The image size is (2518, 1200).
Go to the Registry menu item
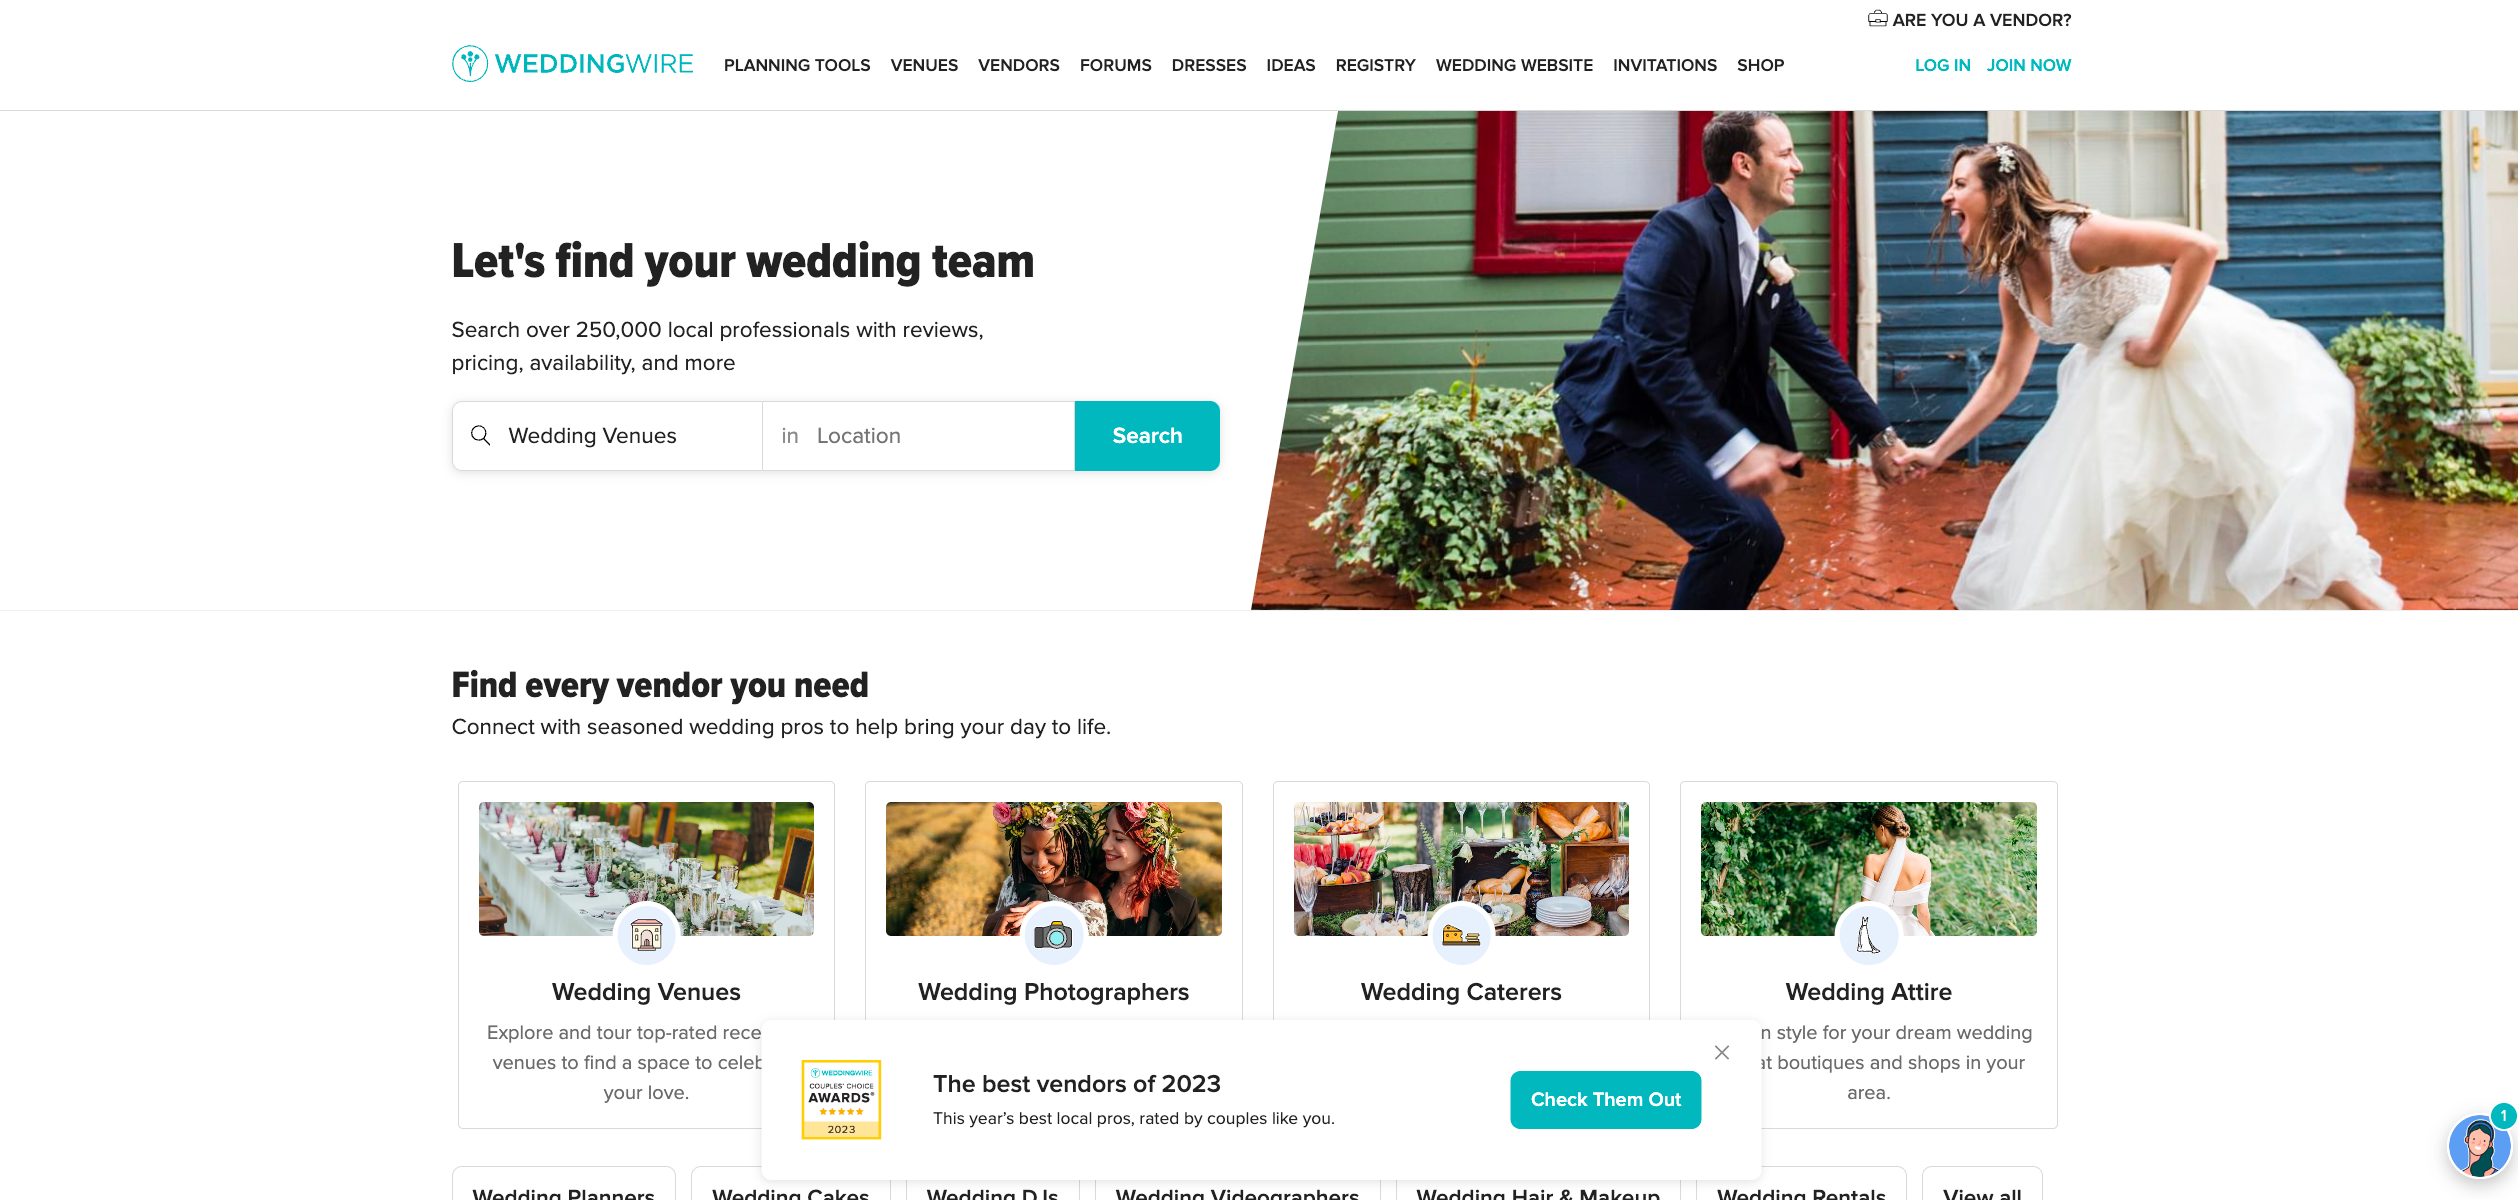click(1375, 65)
